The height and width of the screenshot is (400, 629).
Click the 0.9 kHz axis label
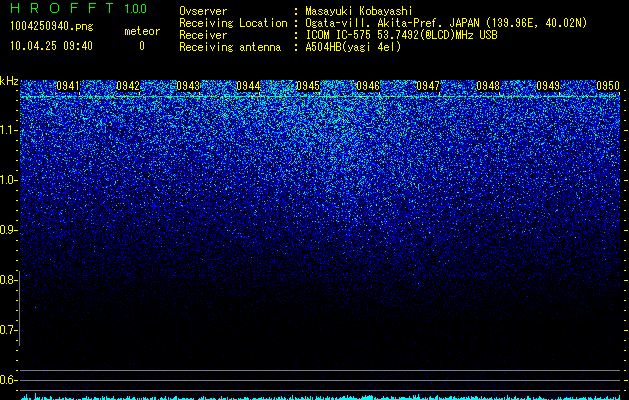tap(8, 230)
